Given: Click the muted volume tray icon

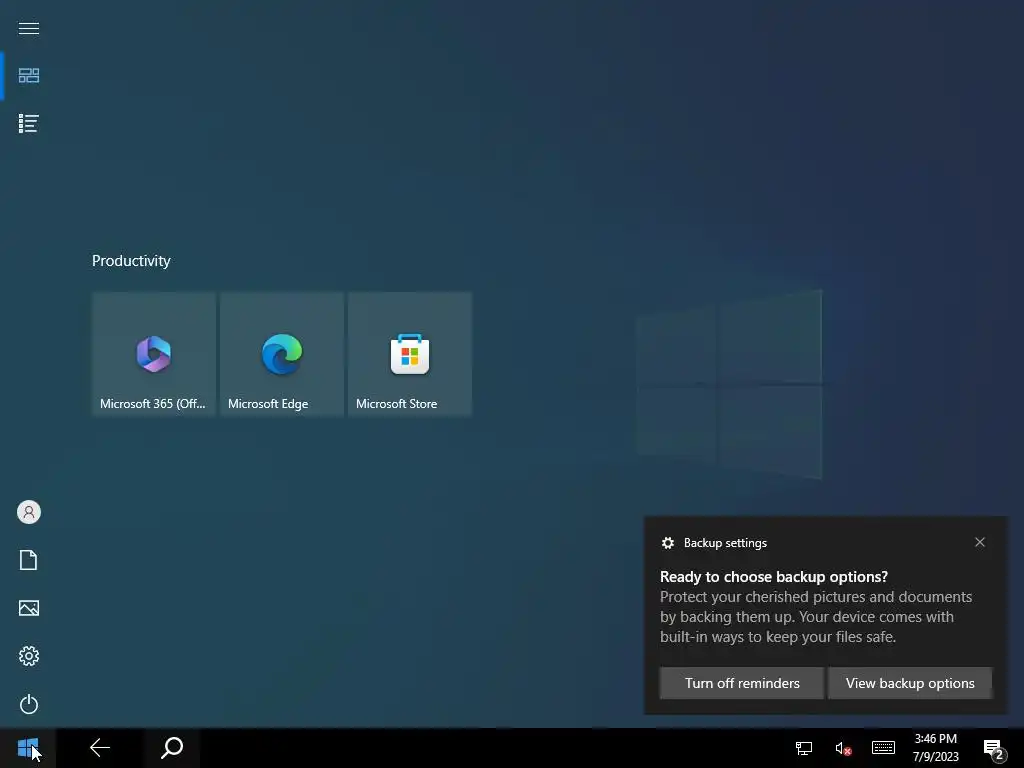Looking at the screenshot, I should coord(842,748).
